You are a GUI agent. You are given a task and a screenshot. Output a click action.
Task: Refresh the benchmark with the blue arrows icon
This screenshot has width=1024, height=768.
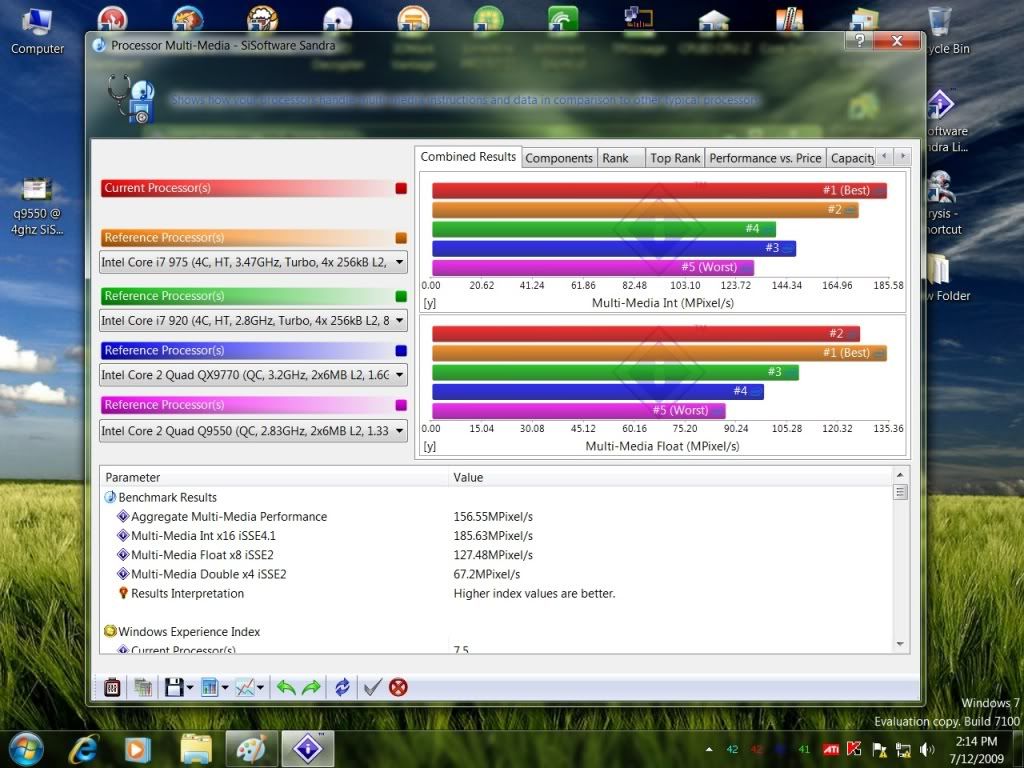[x=342, y=687]
